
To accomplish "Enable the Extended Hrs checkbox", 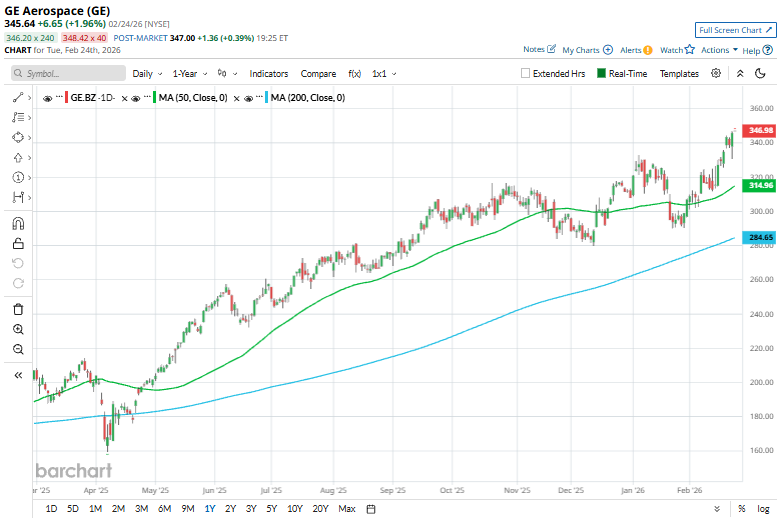I will pos(526,73).
